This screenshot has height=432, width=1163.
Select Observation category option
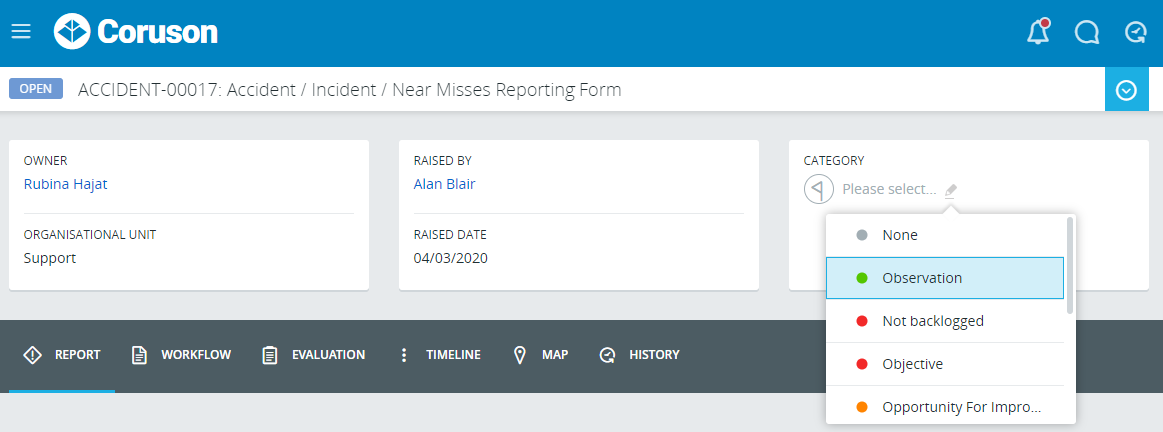click(945, 278)
